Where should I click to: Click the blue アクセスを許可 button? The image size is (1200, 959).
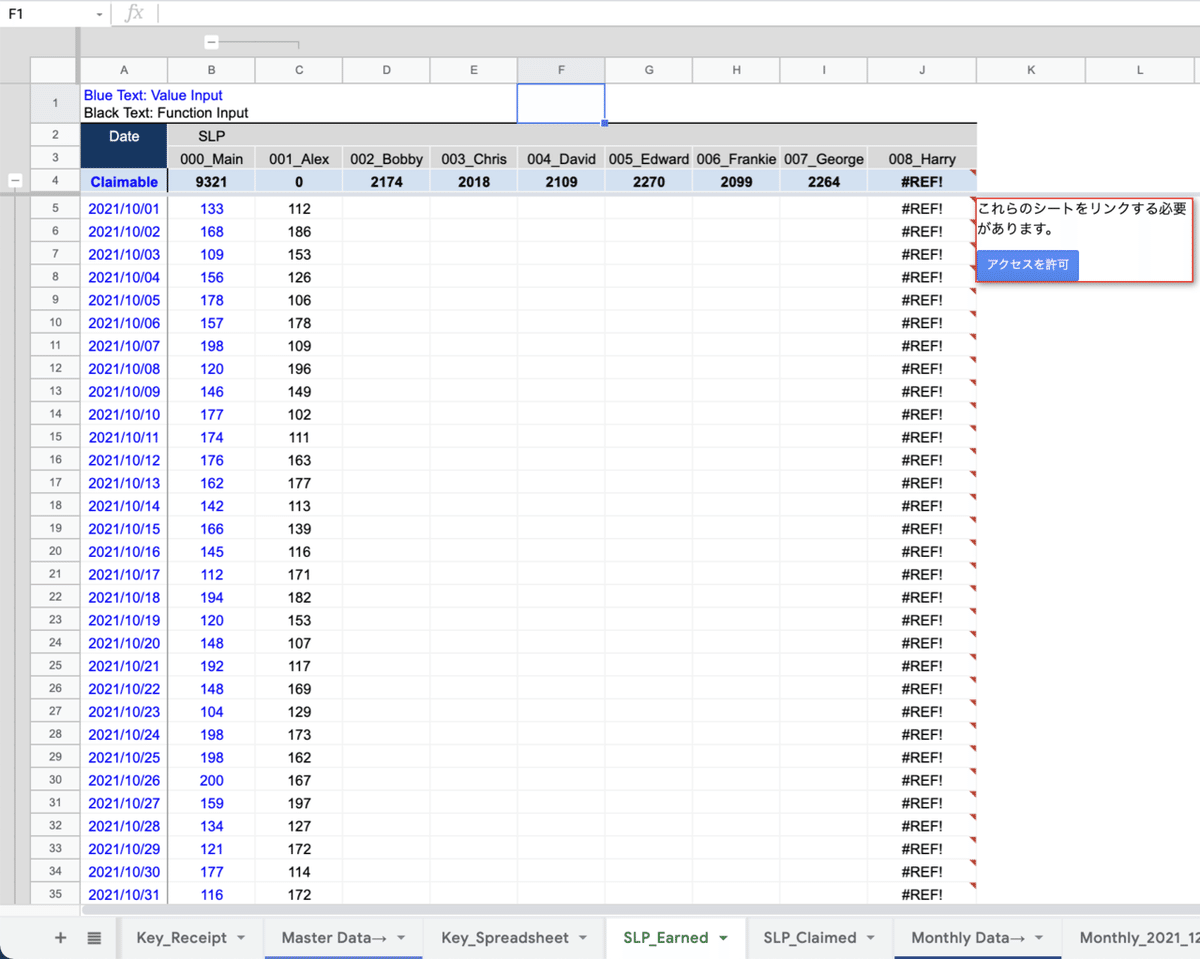pyautogui.click(x=1028, y=265)
